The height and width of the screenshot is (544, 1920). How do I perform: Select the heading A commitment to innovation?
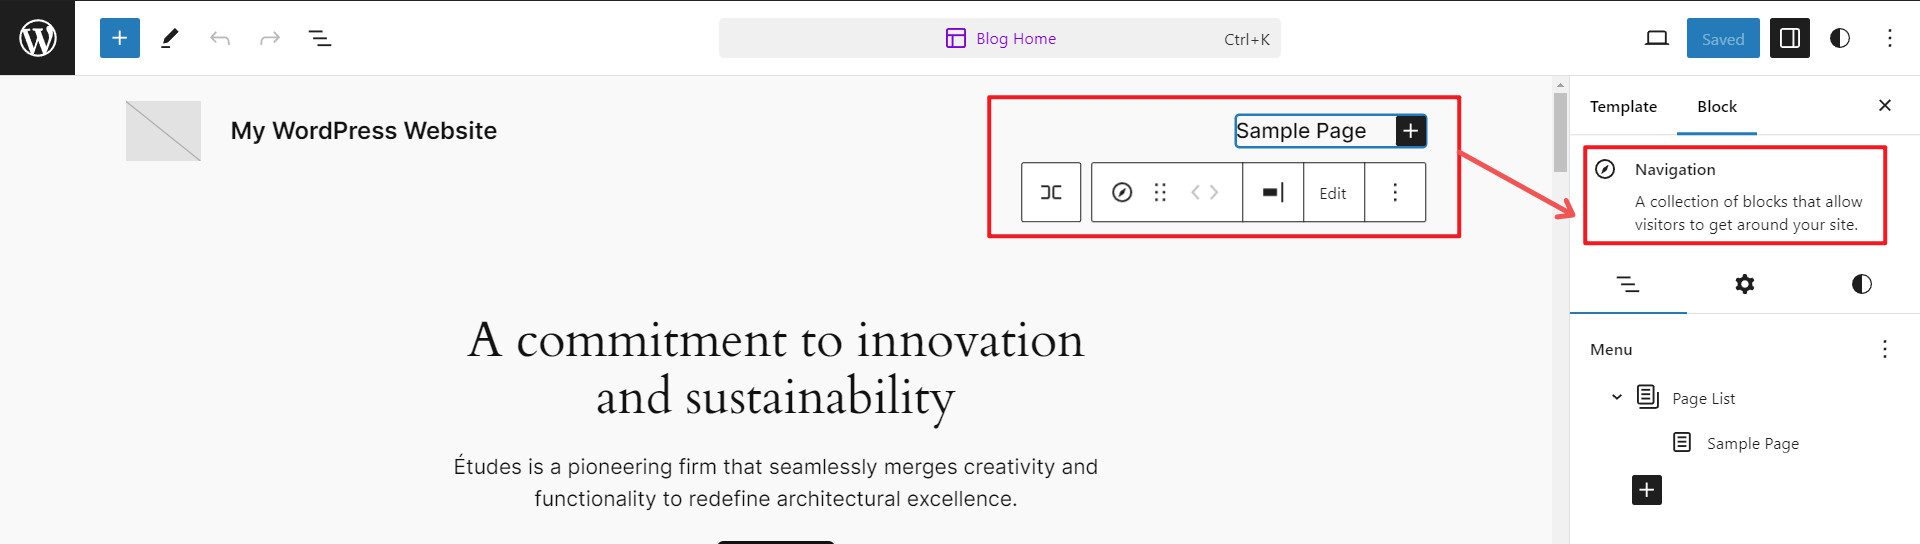tap(776, 368)
